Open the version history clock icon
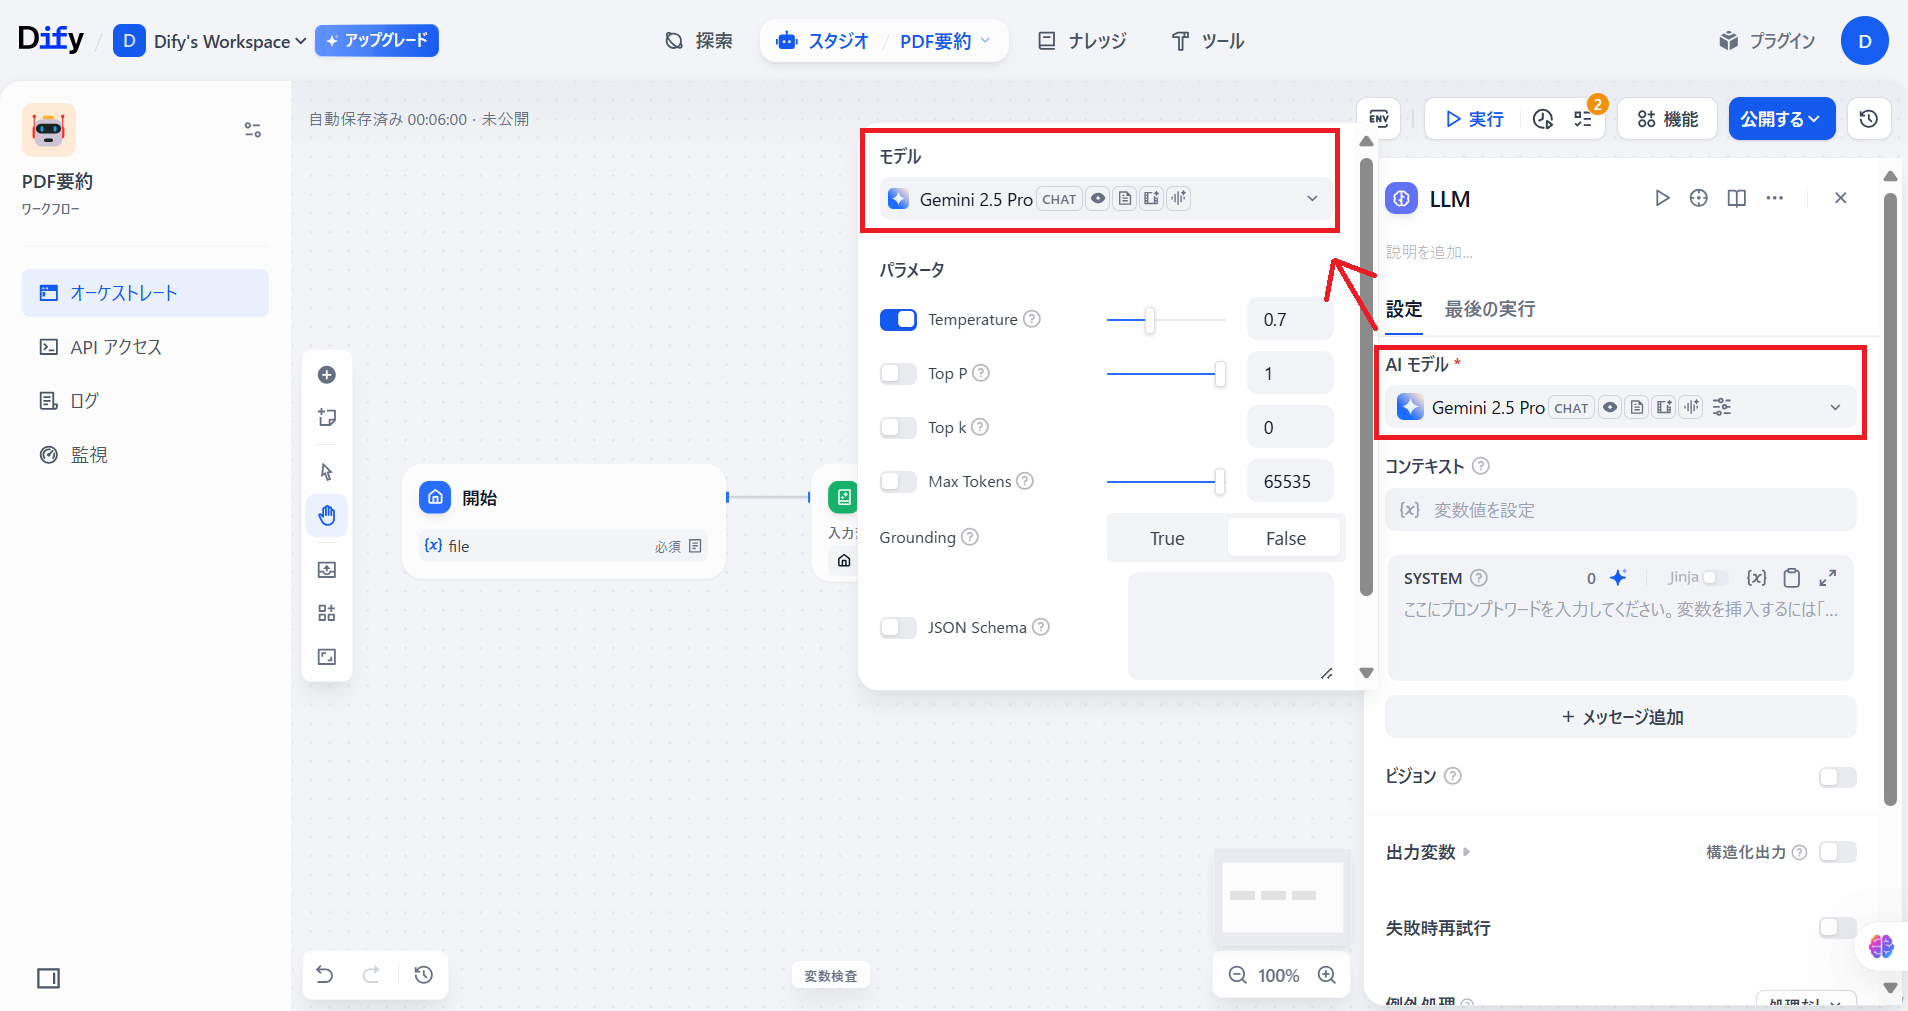The height and width of the screenshot is (1011, 1908). 1868,119
